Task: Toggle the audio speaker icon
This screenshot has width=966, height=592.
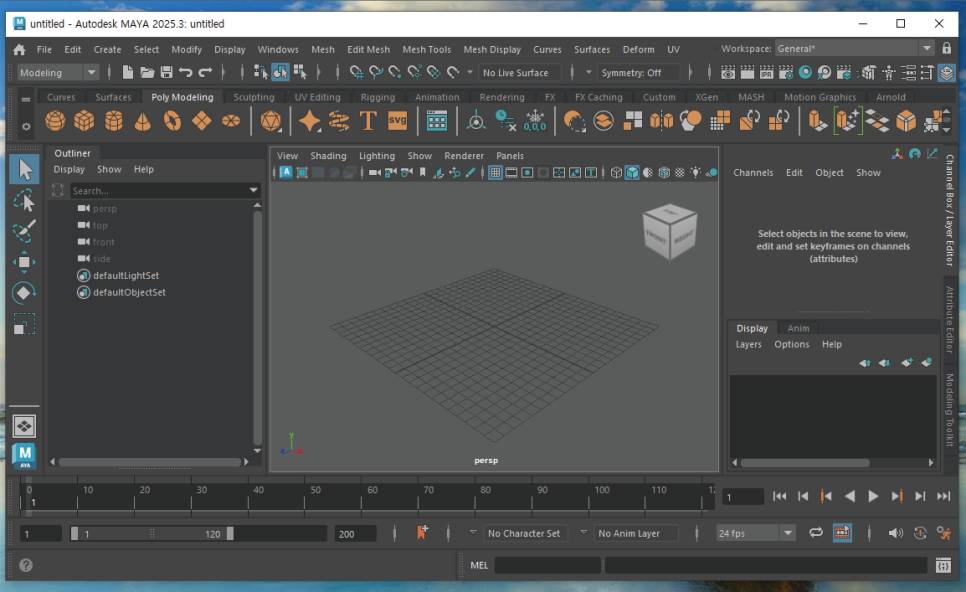Action: [x=895, y=533]
